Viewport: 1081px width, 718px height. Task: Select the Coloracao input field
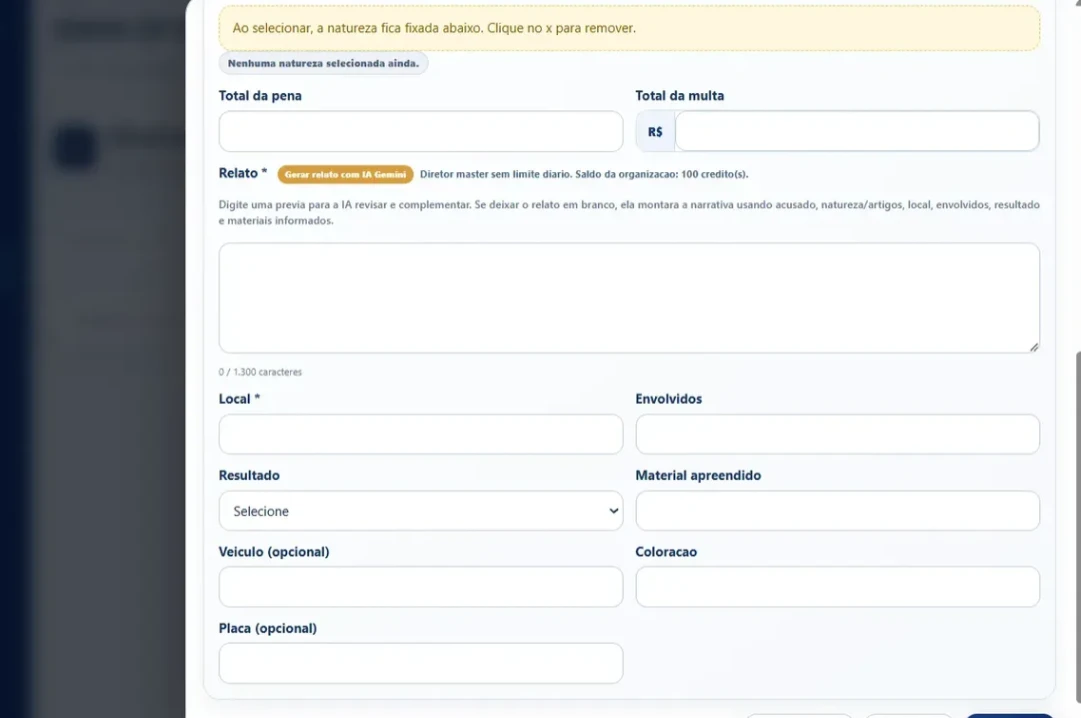tap(837, 587)
